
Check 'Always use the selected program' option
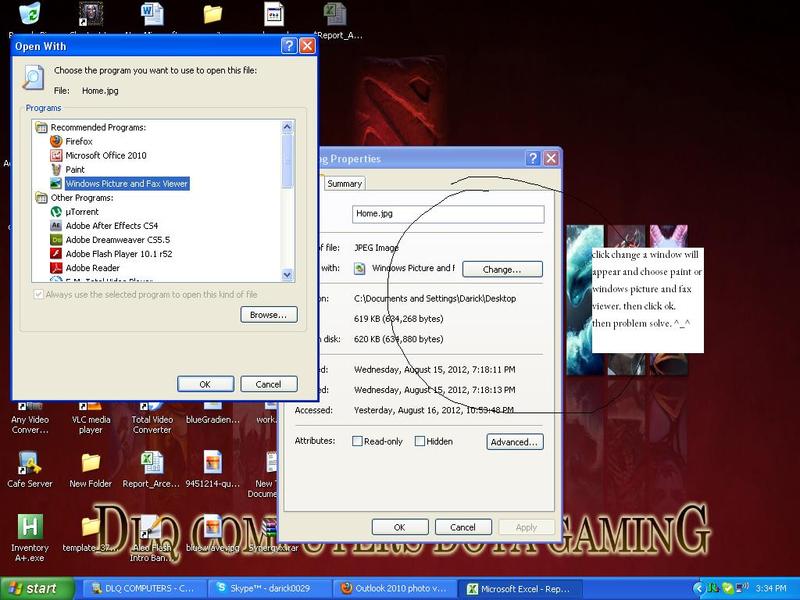[x=39, y=294]
